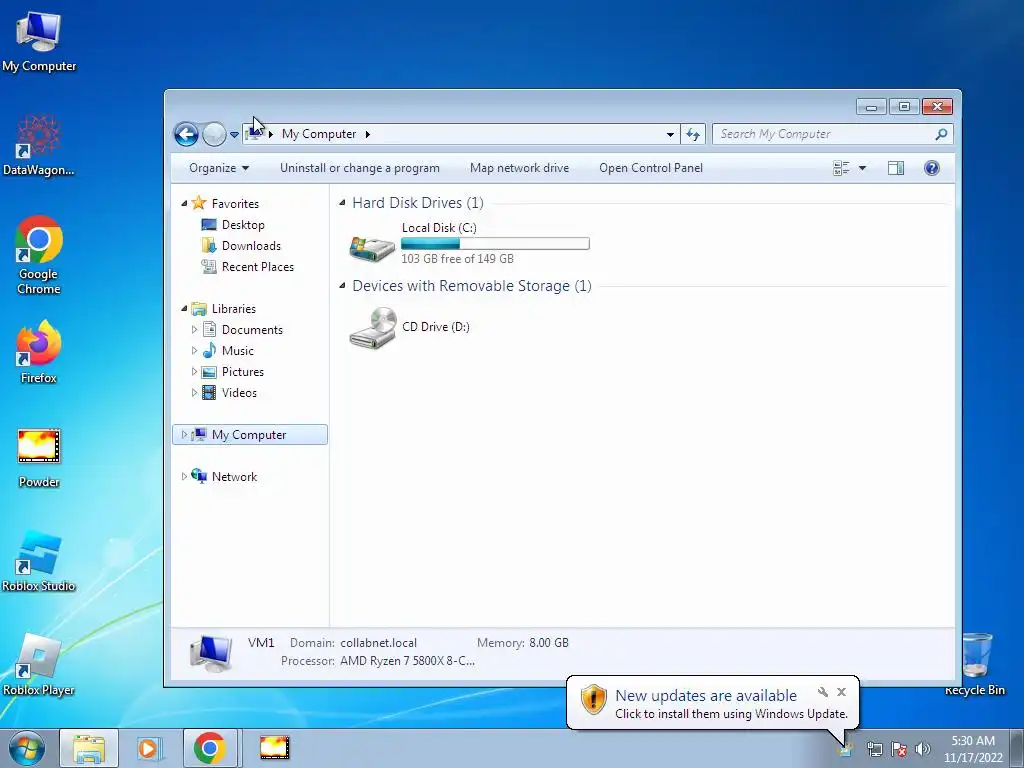
Task: Launch the DataWagon desktop shortcut
Action: pyautogui.click(x=39, y=145)
